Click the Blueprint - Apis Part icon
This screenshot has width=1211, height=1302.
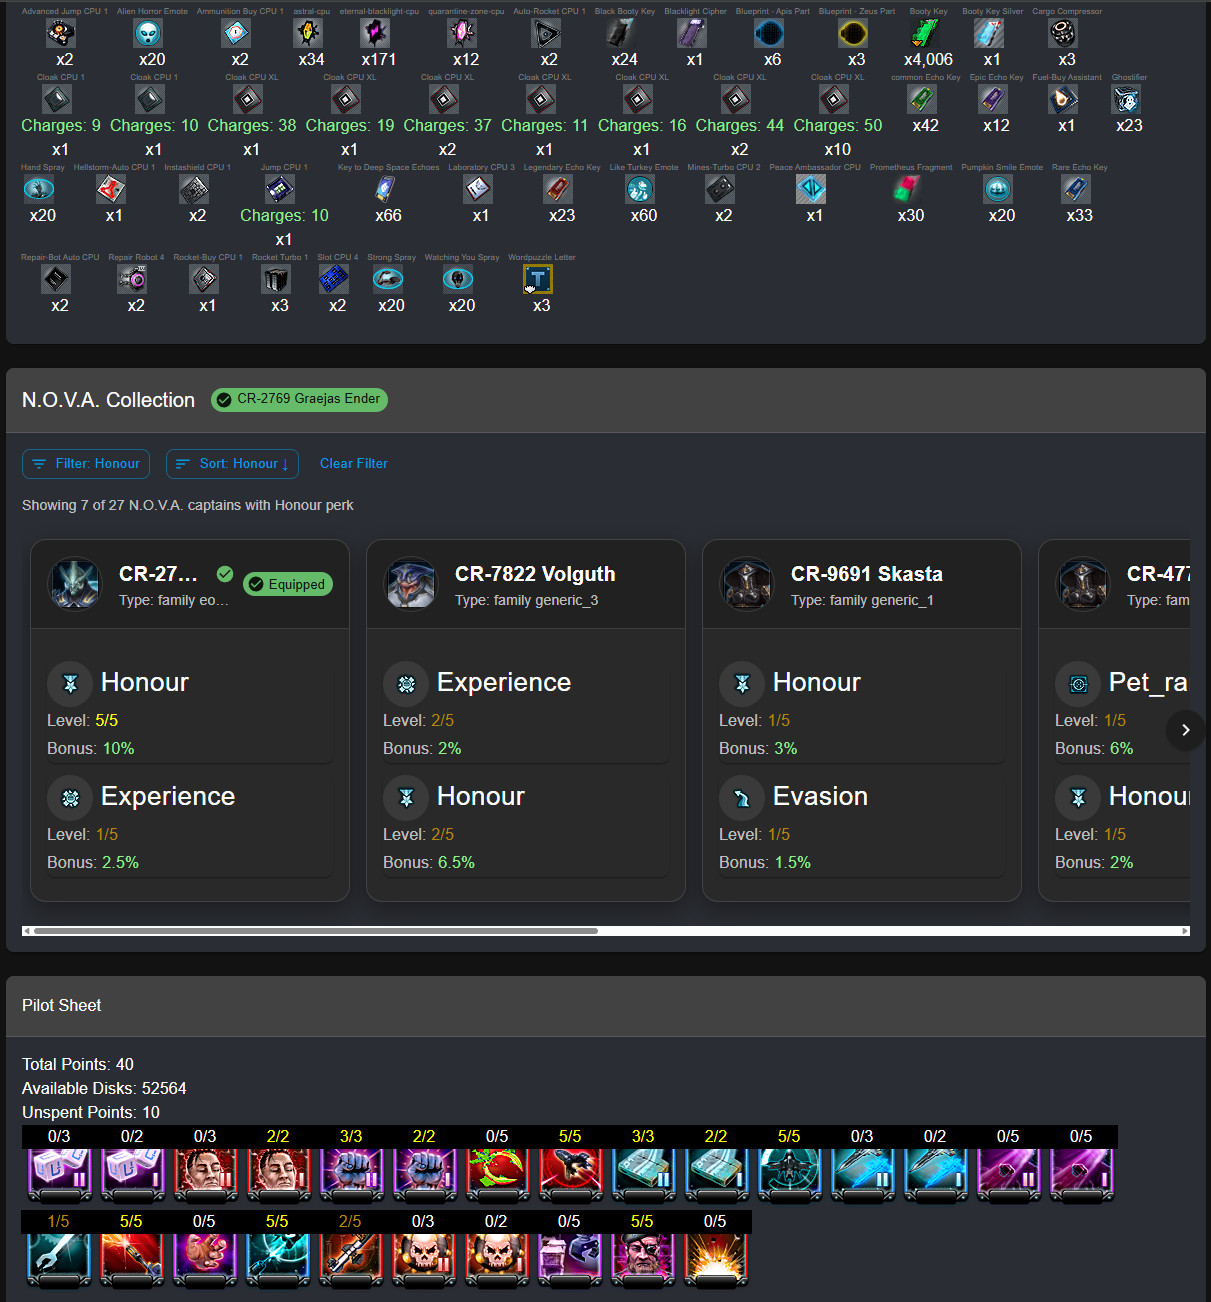[769, 34]
